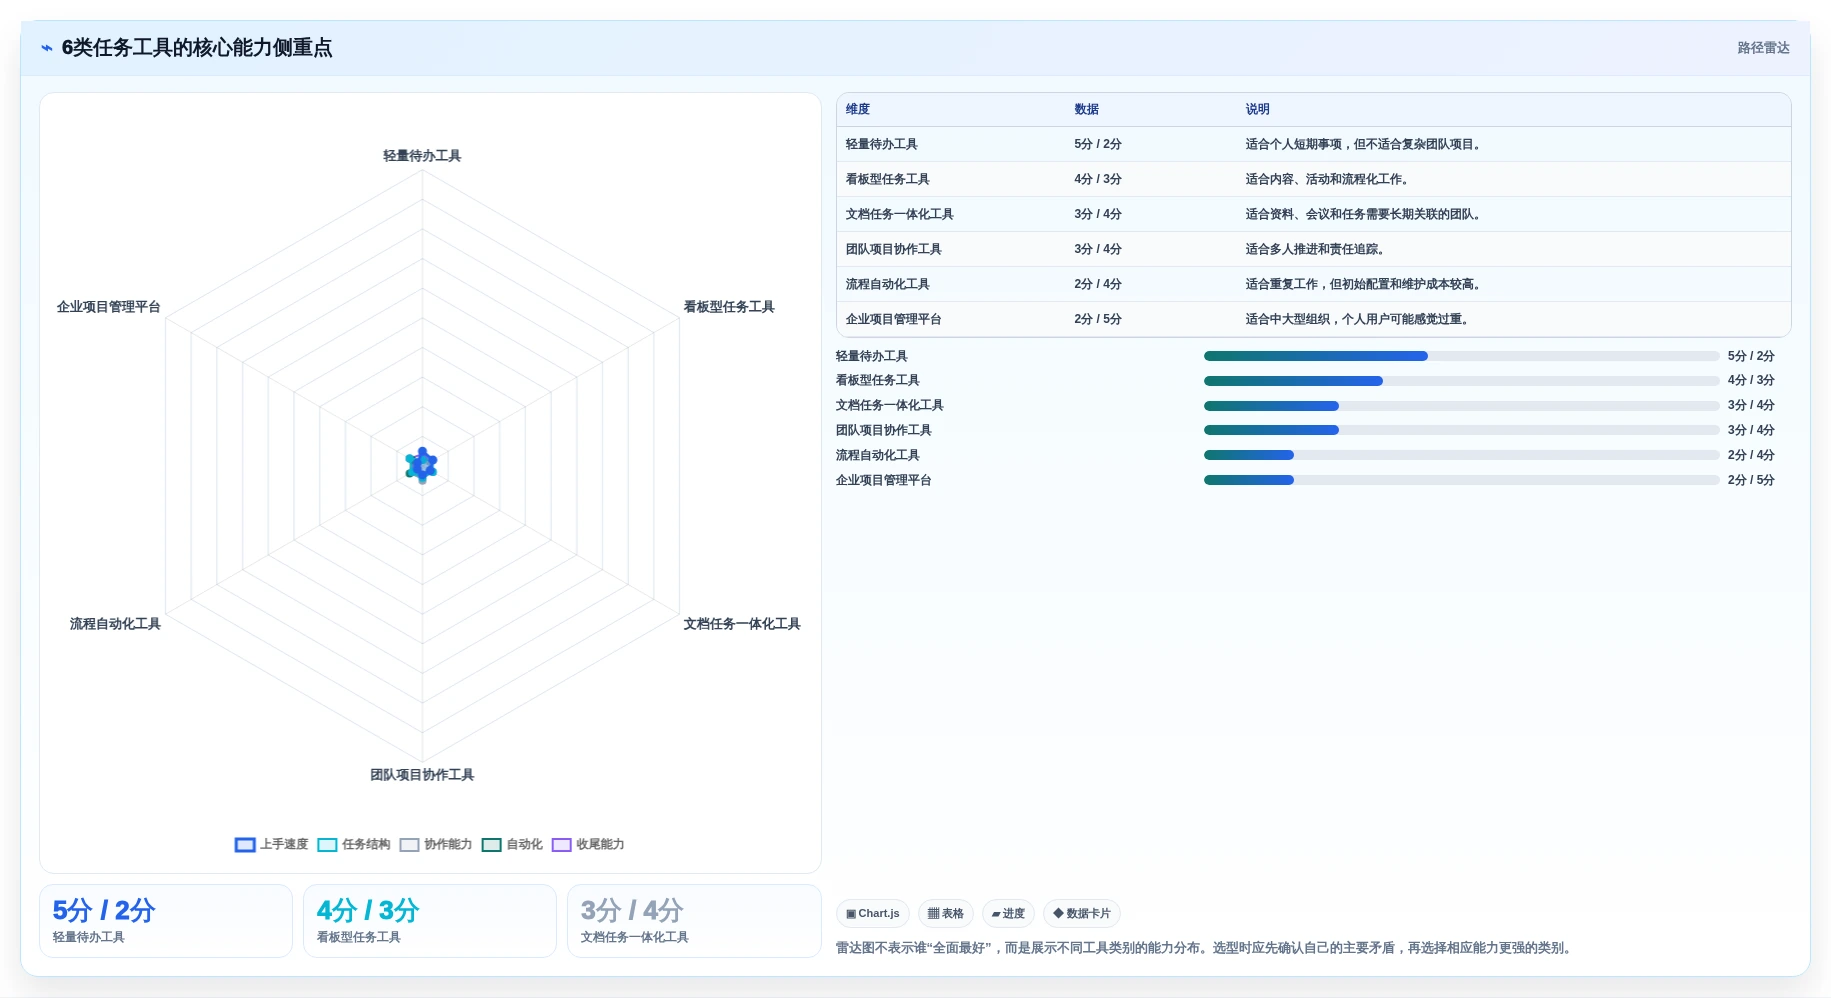Click radar axis label 团队项目协作工具
The width and height of the screenshot is (1831, 998).
point(422,775)
